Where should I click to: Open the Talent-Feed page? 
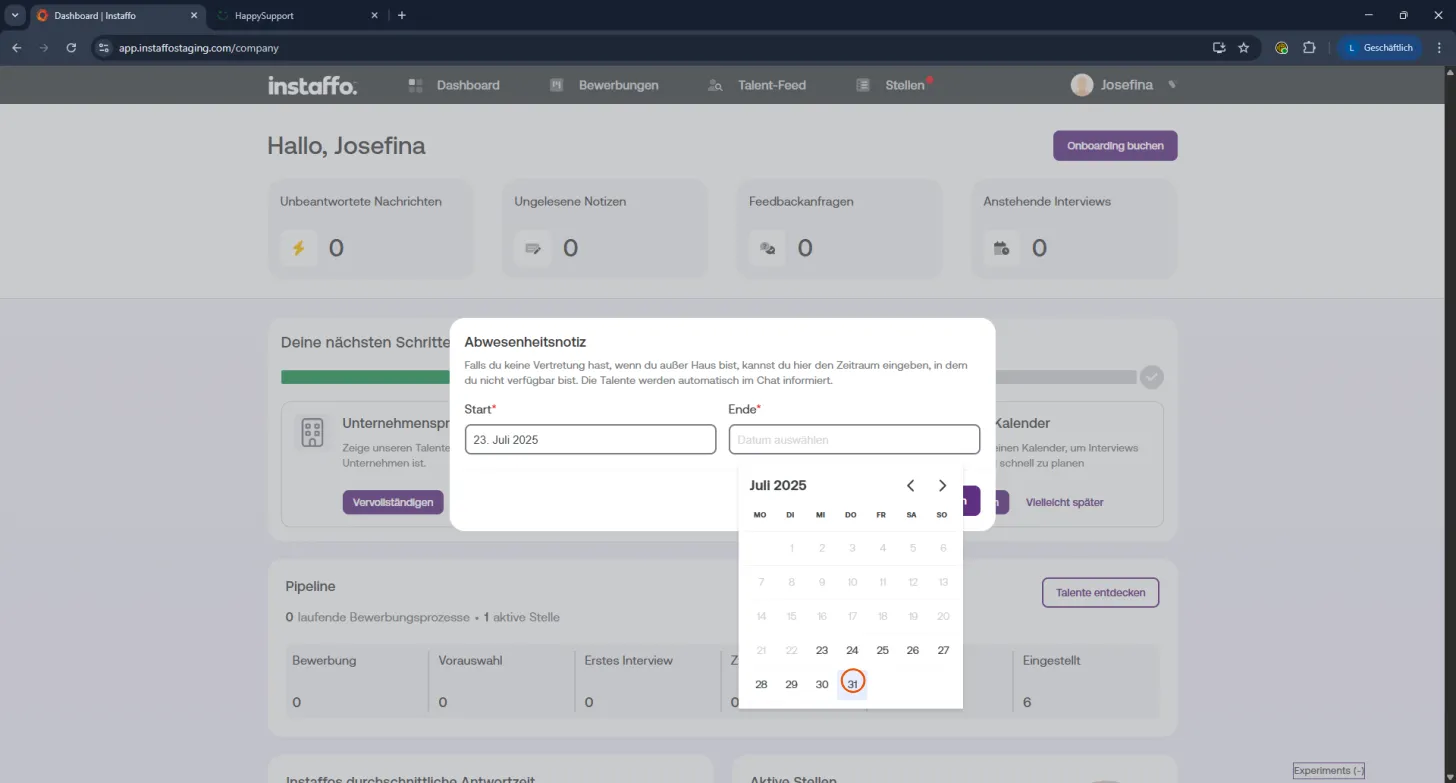(756, 85)
